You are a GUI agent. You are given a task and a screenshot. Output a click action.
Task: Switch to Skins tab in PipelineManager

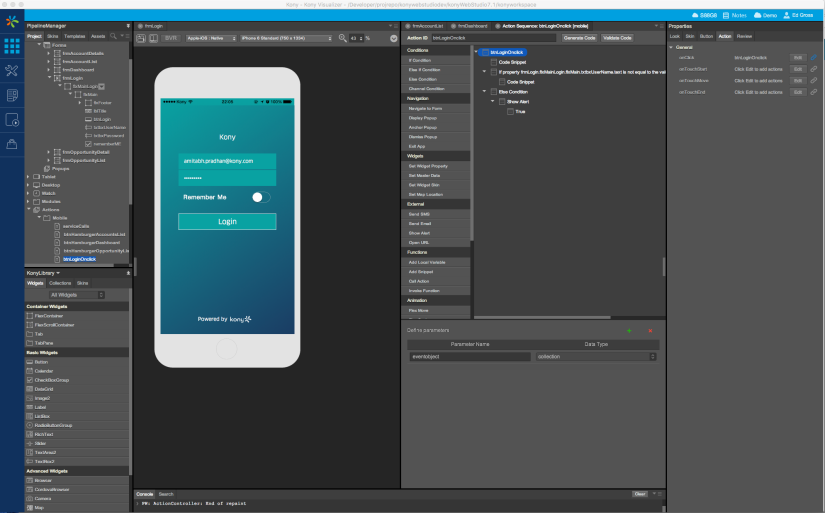pyautogui.click(x=53, y=36)
